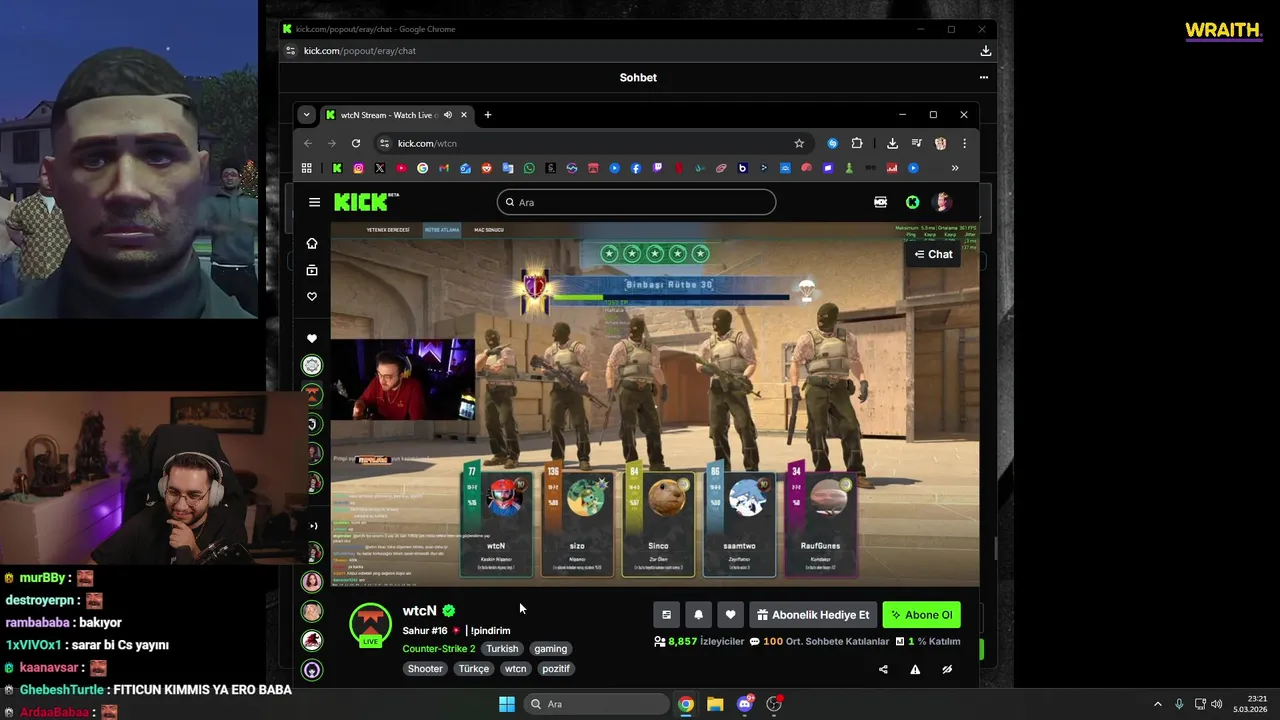
Task: Click the pozitif tag
Action: pyautogui.click(x=556, y=669)
